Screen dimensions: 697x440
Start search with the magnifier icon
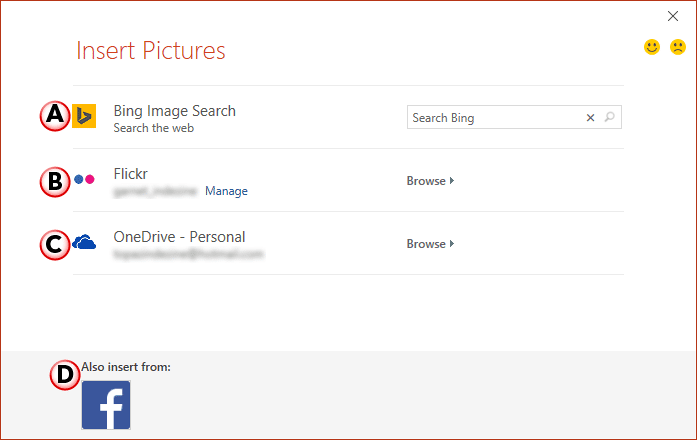[609, 117]
